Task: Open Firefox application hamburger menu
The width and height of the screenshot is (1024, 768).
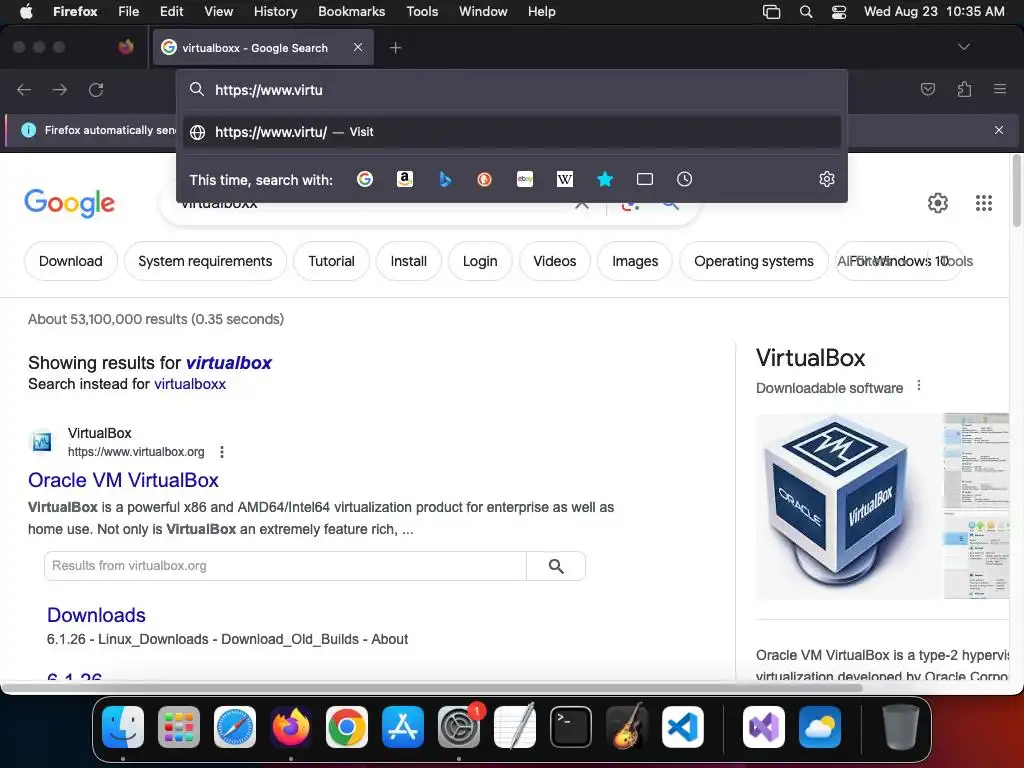Action: click(1000, 89)
